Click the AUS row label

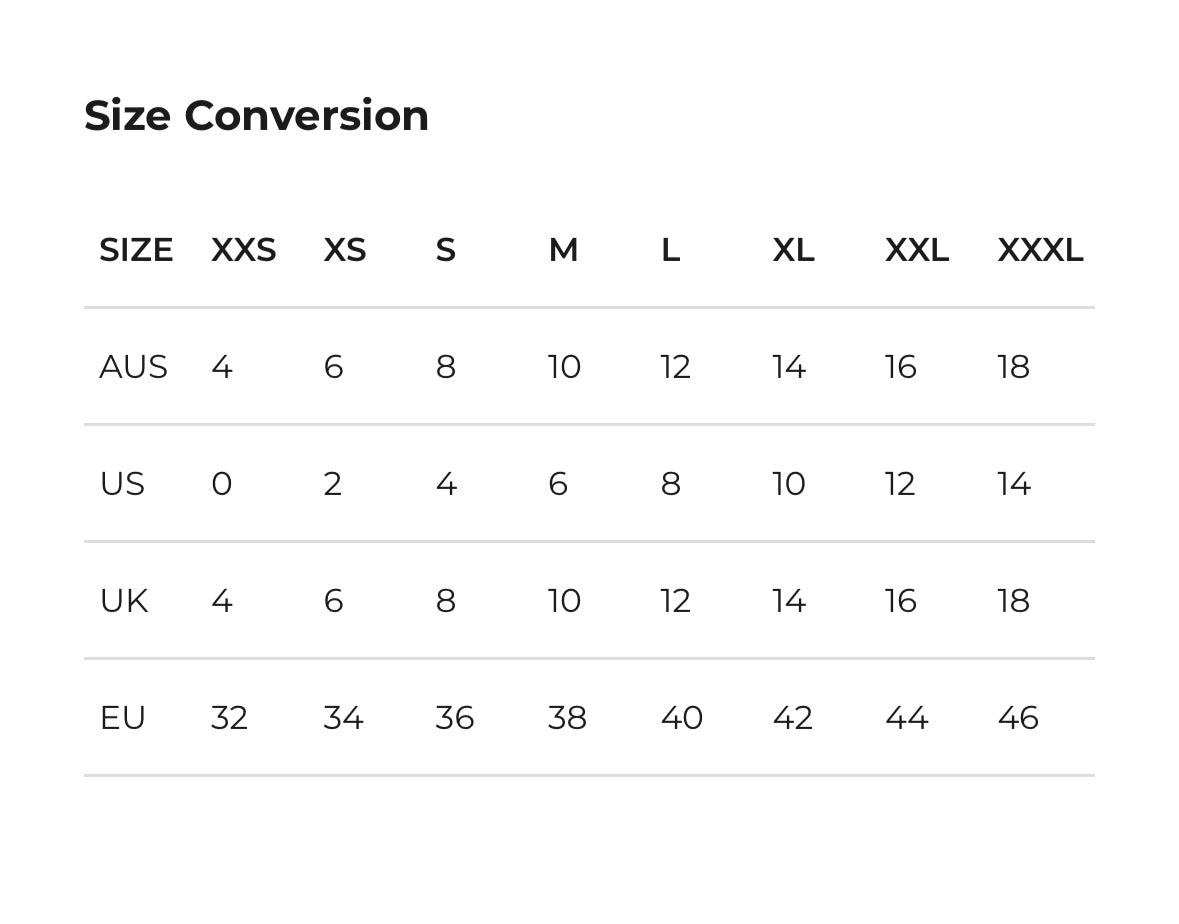click(133, 367)
